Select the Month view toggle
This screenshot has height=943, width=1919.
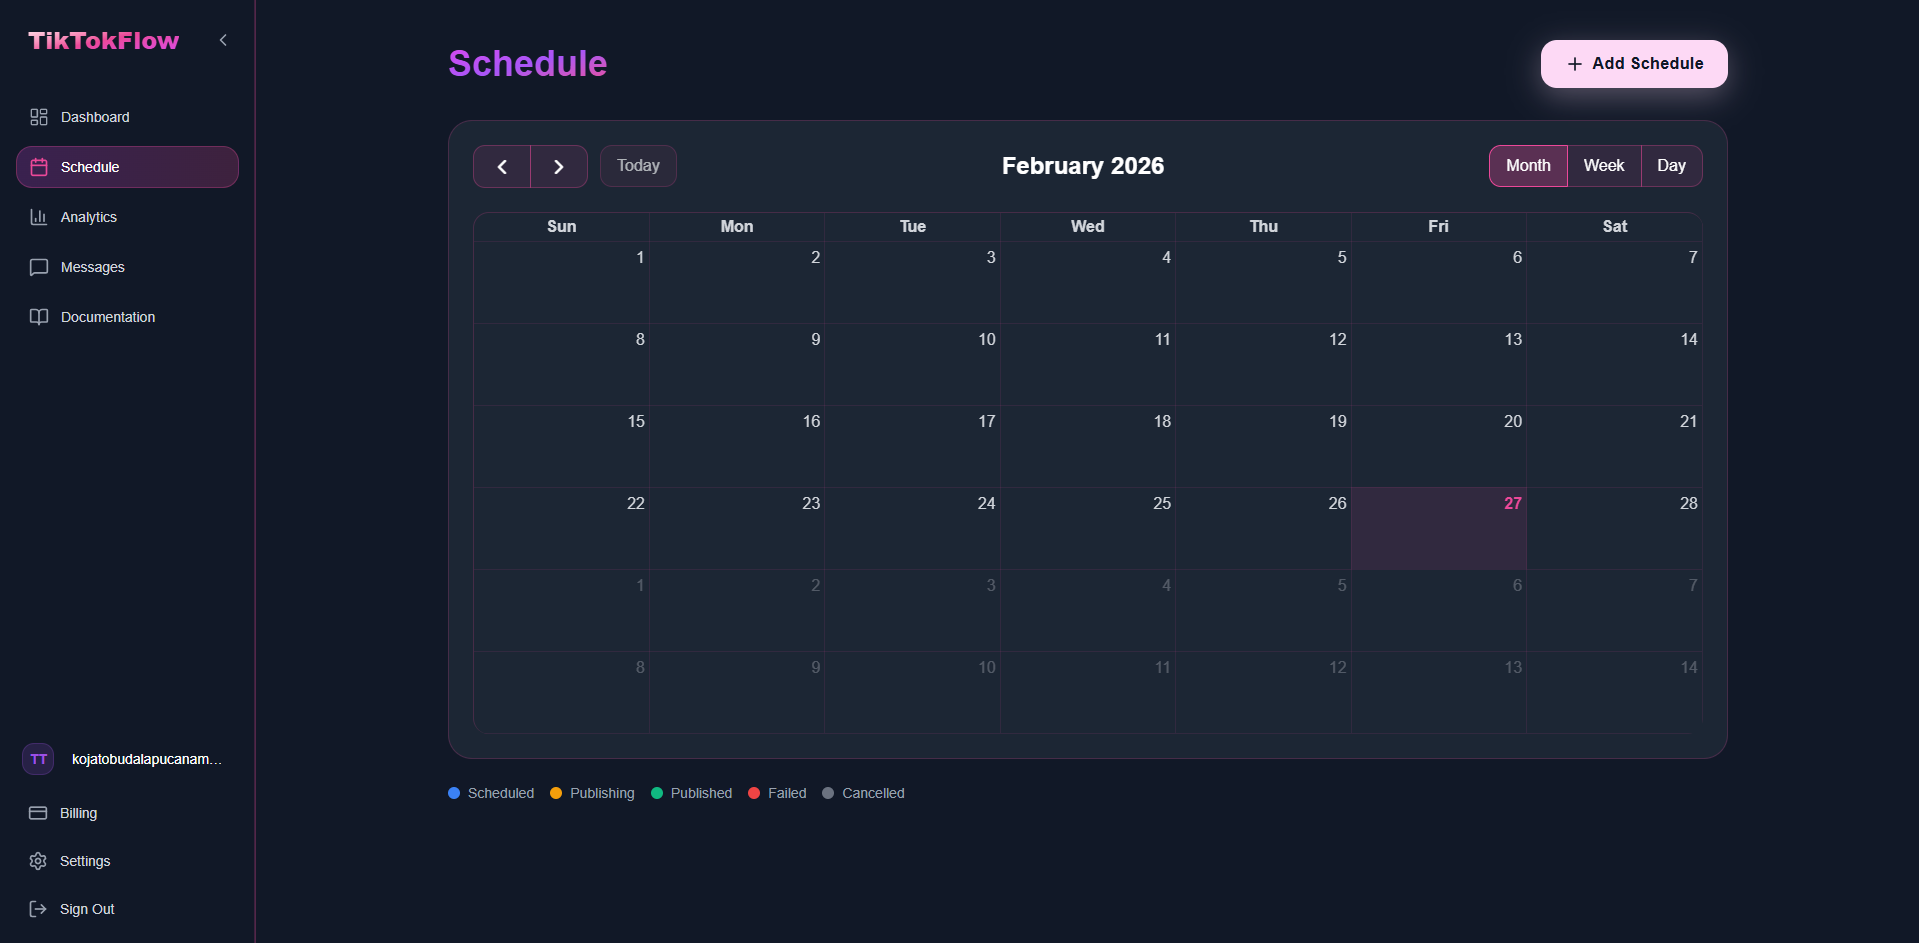pos(1527,165)
